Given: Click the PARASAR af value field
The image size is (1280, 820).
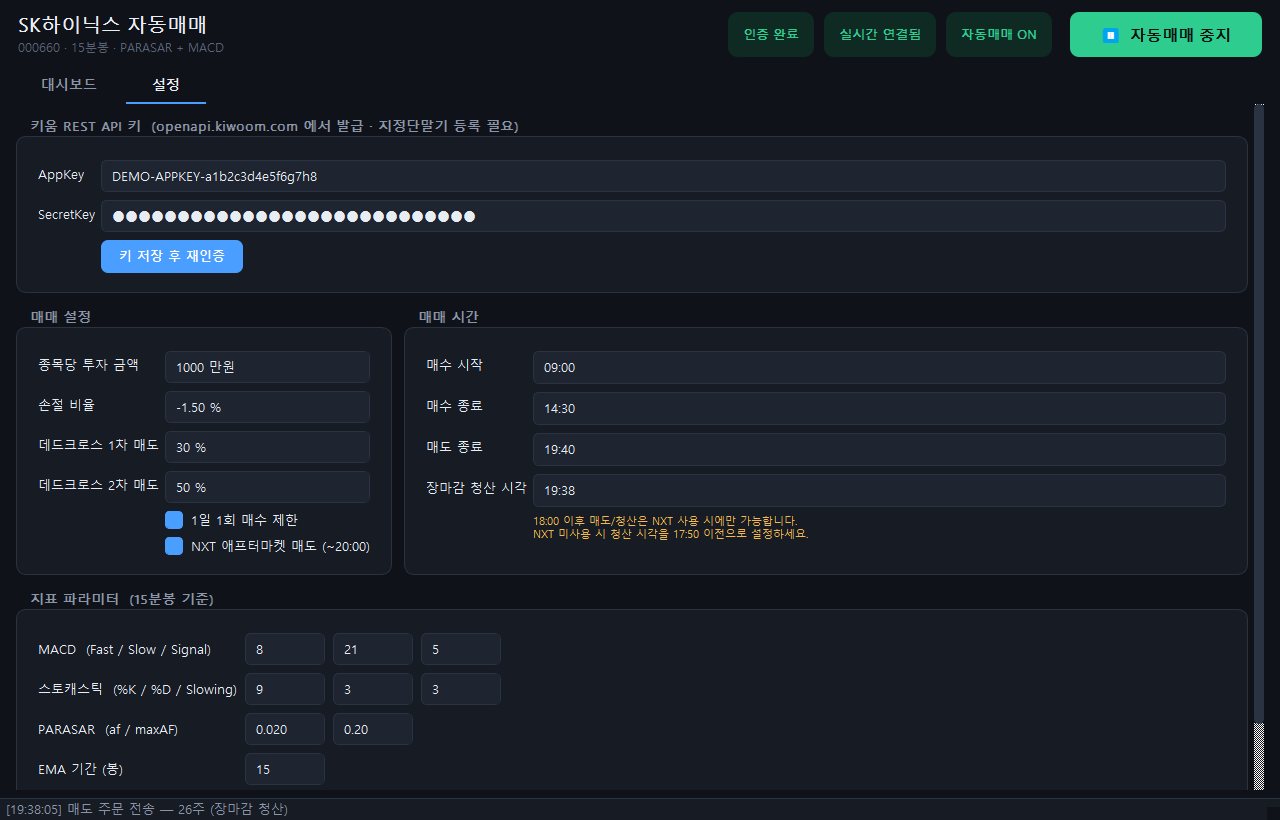Looking at the screenshot, I should (x=285, y=729).
